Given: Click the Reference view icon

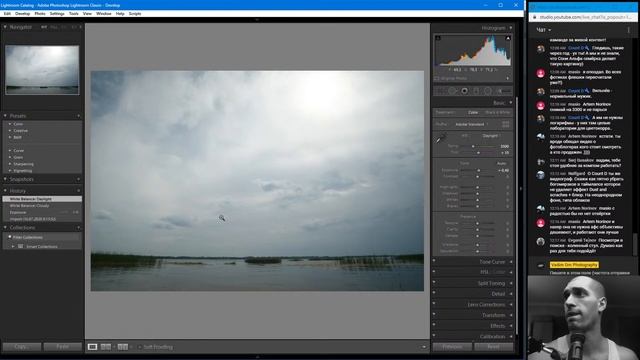Looking at the screenshot, I should (x=123, y=347).
